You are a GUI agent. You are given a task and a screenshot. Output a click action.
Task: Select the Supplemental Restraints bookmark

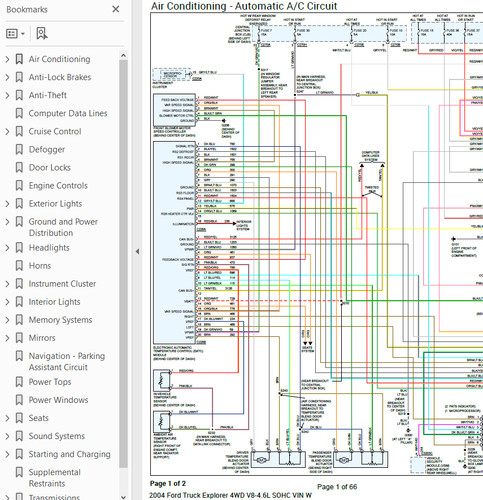point(55,478)
